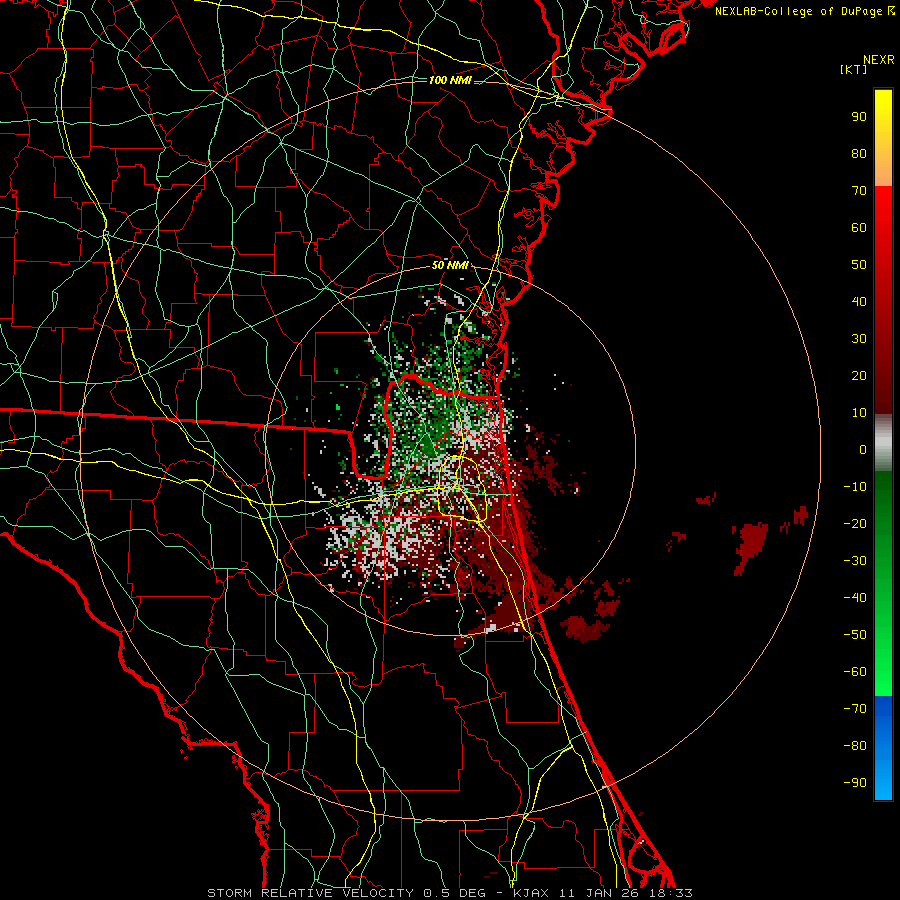The image size is (900, 900).
Task: Click the 60 value on the velocity scale
Action: click(x=859, y=227)
